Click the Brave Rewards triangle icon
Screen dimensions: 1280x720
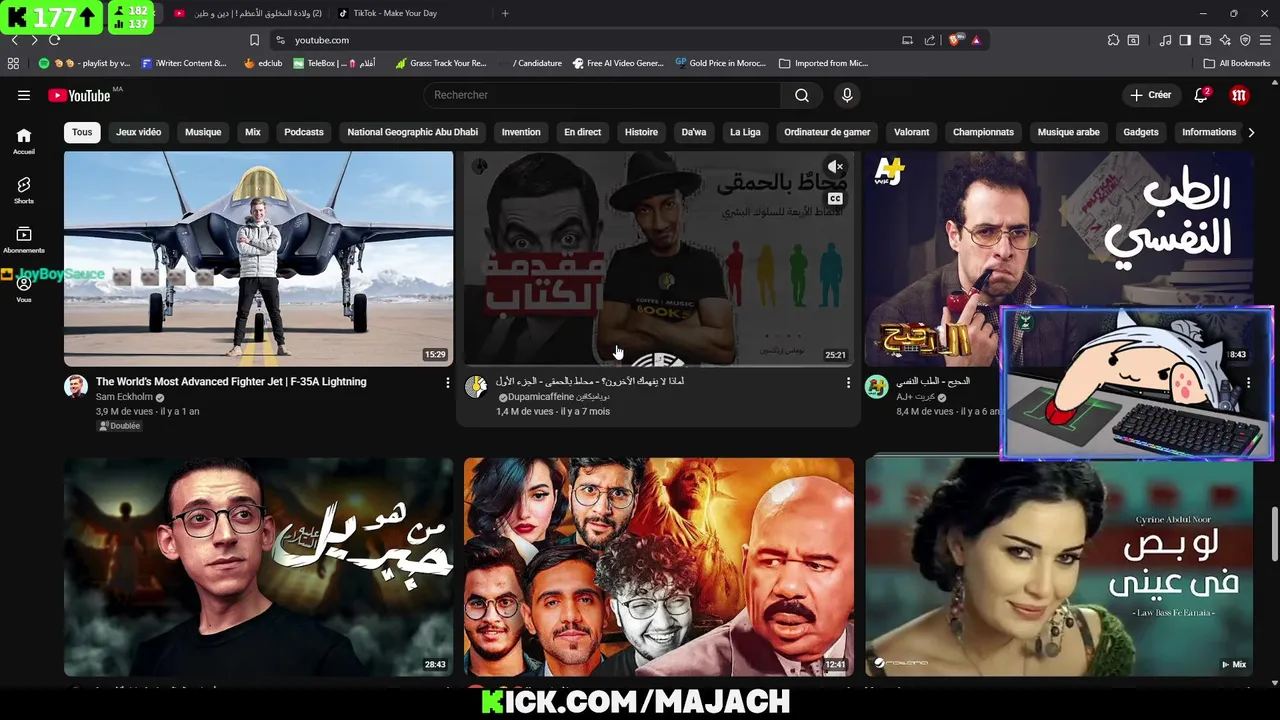pyautogui.click(x=976, y=40)
